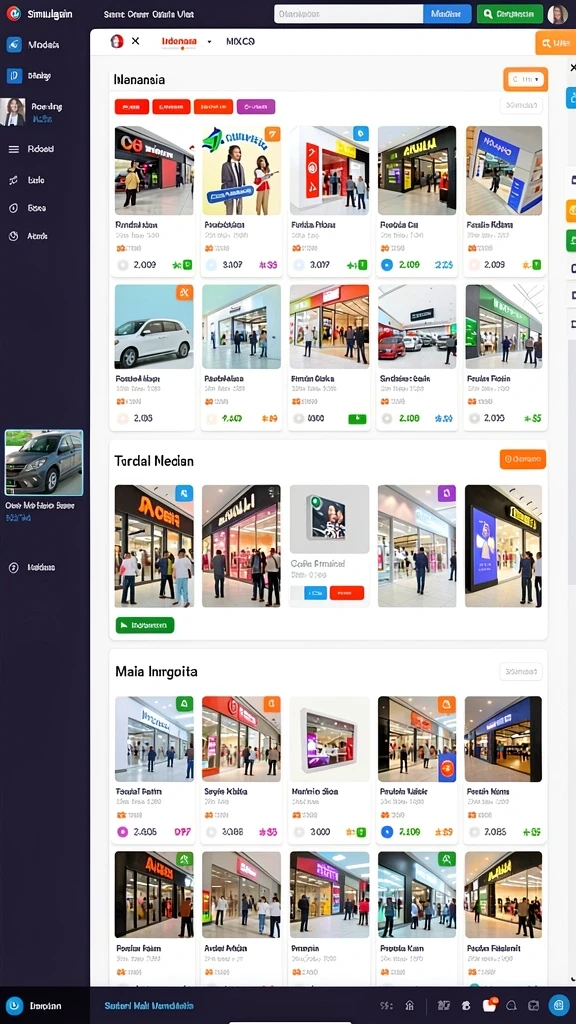Screen dimensions: 576x1024
Task: Click the gray outlined button under the orange dropdown
Action: click(x=521, y=105)
